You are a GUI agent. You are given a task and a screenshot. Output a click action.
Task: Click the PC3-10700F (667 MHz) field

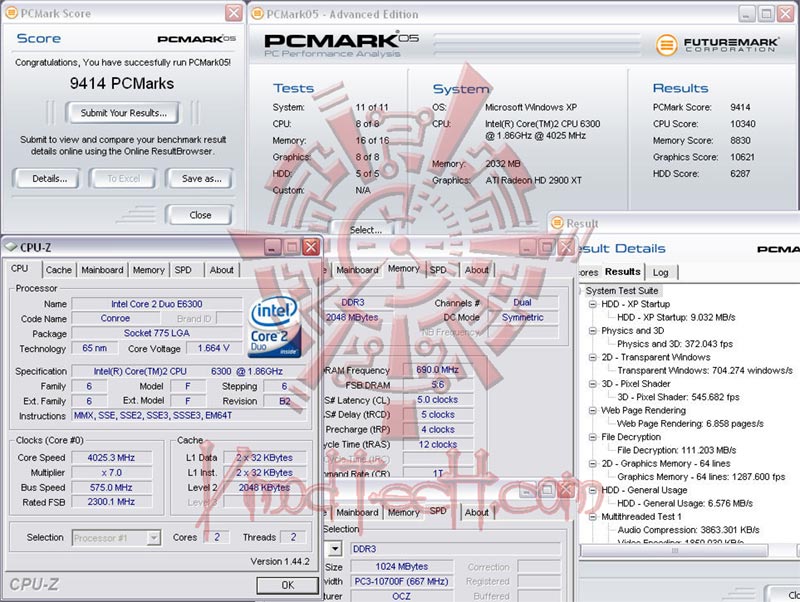[402, 581]
